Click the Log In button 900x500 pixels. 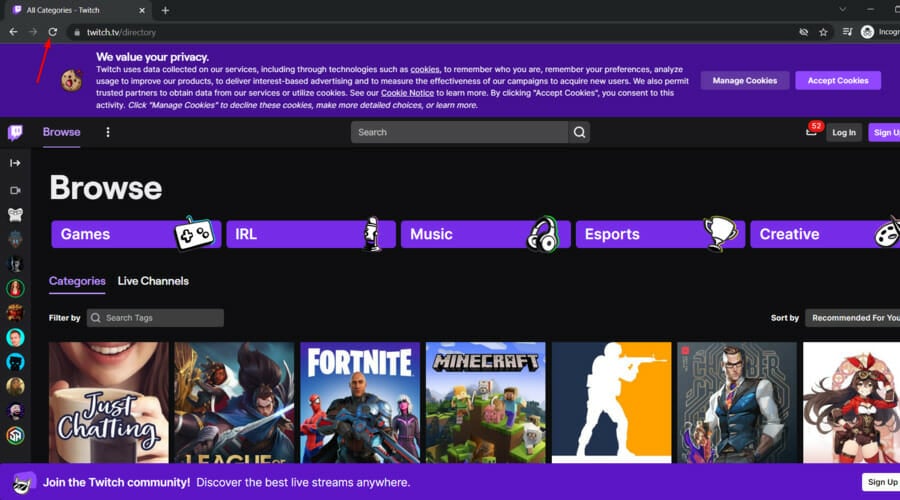(844, 133)
